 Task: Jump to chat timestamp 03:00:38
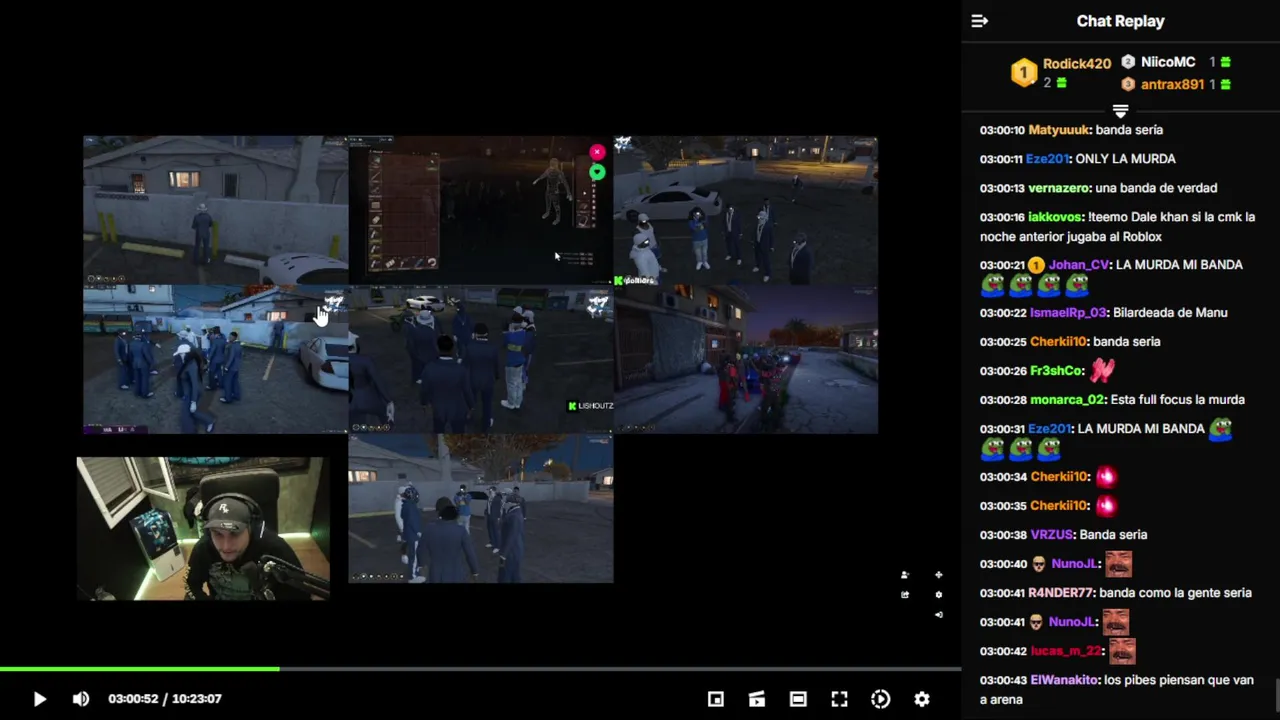pos(1002,535)
